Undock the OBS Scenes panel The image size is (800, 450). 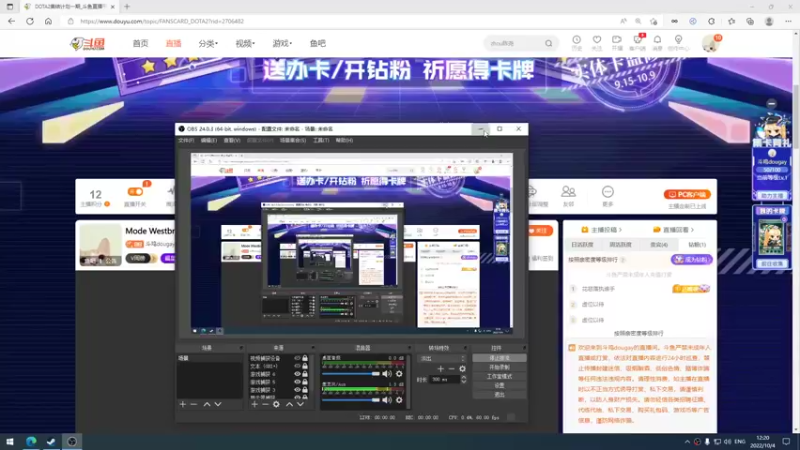coord(241,348)
